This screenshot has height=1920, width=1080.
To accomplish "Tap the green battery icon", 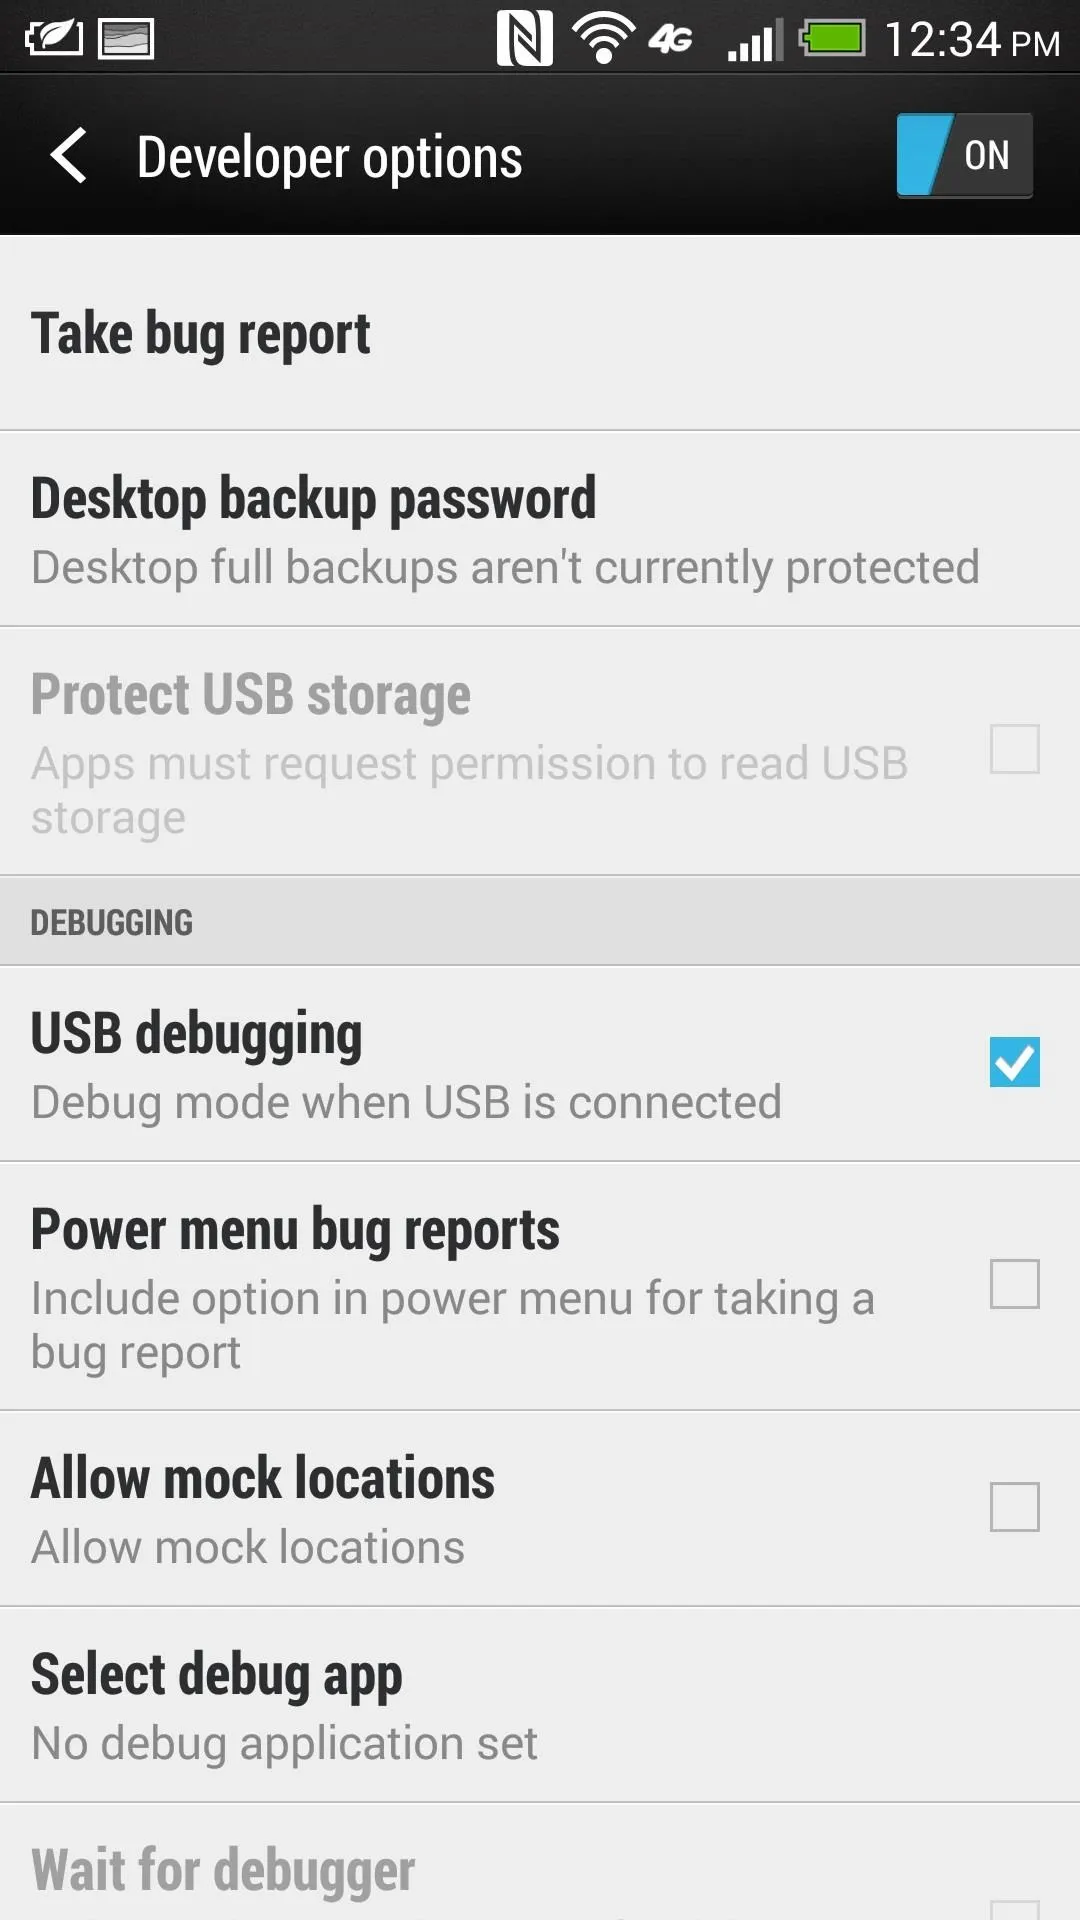I will coord(831,39).
